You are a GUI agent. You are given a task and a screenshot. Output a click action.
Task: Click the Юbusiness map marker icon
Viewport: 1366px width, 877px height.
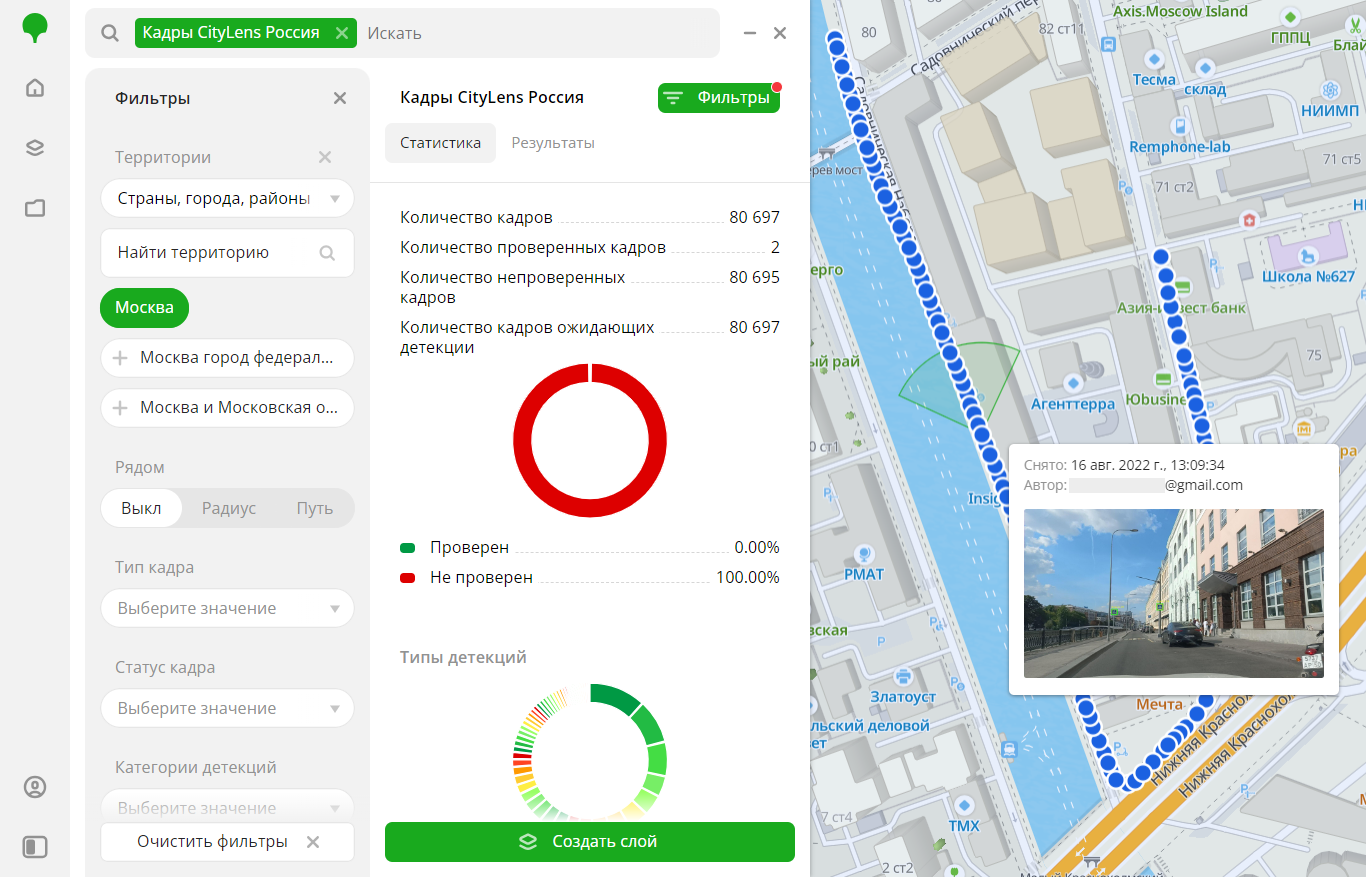[x=1162, y=379]
